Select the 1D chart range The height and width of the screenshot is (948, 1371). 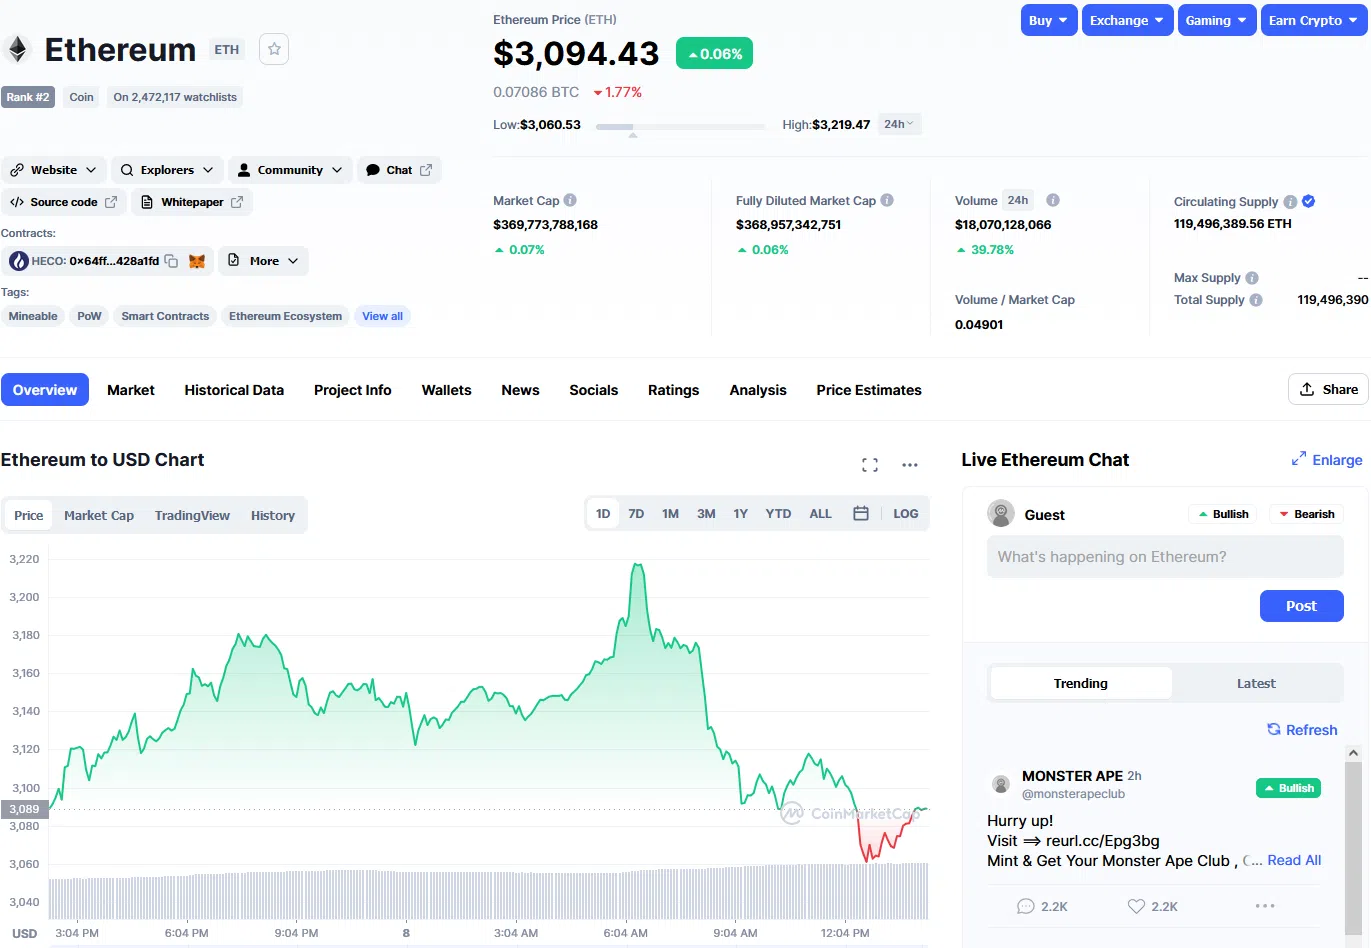pos(603,514)
